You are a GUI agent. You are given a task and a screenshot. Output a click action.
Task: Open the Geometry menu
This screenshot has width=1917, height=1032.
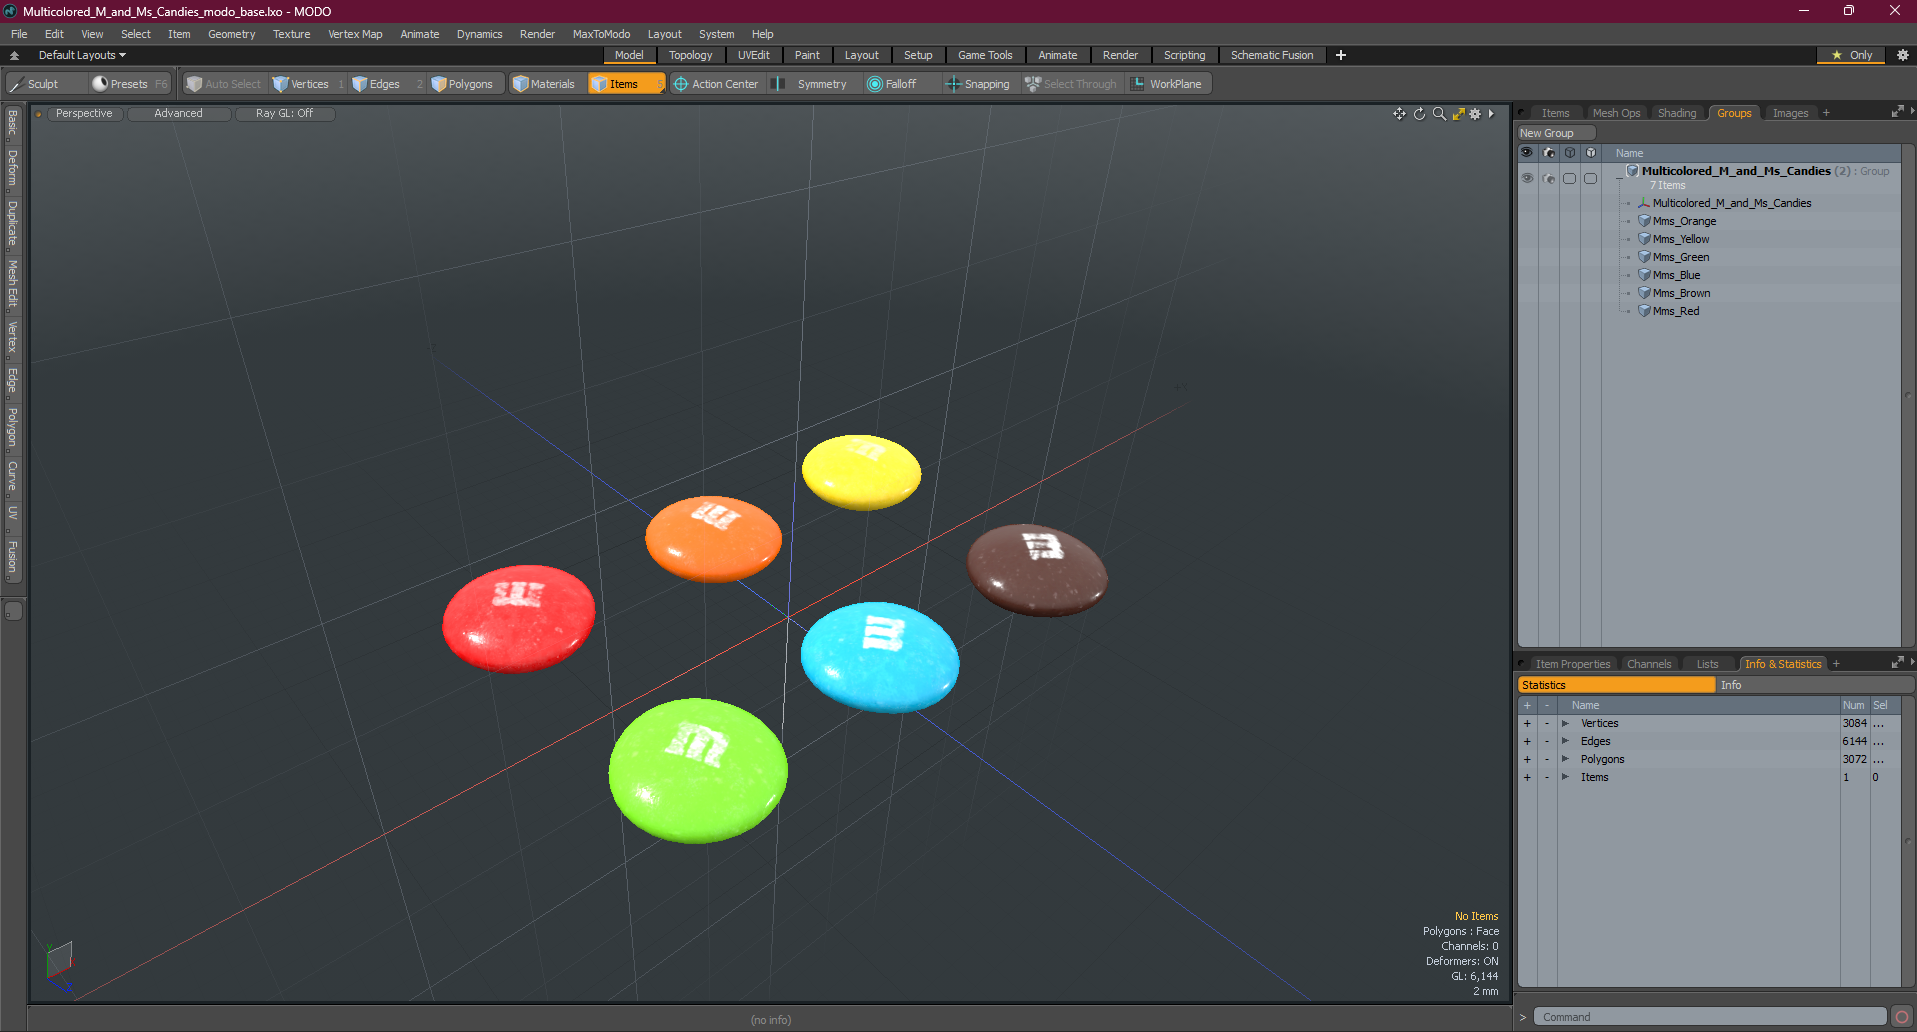(231, 34)
